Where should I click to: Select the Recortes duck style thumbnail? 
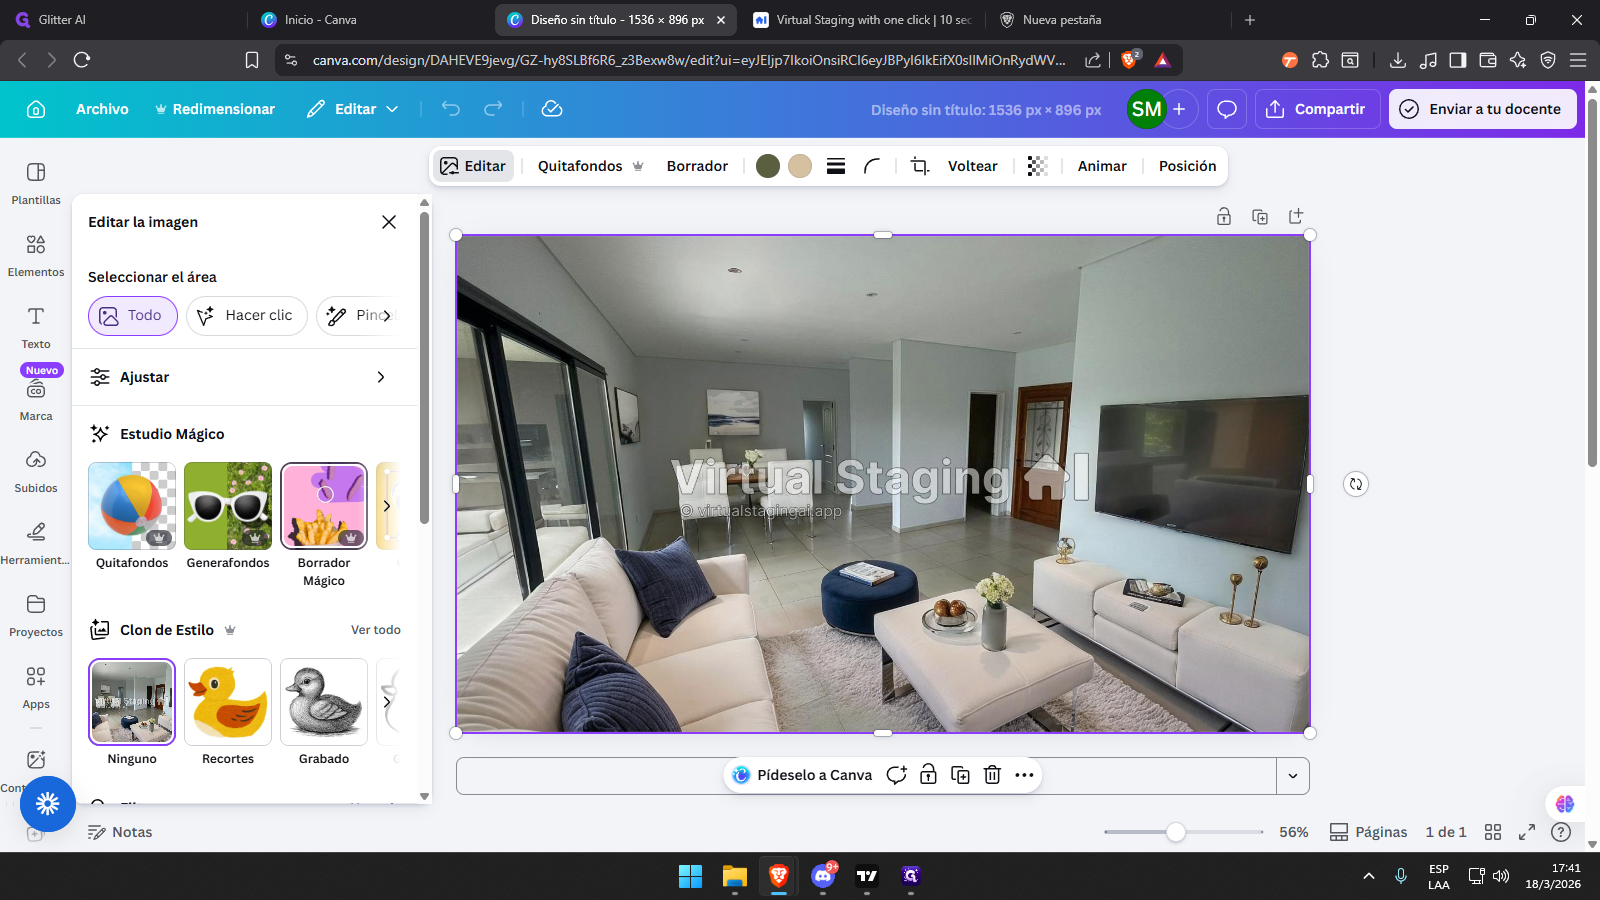pyautogui.click(x=228, y=702)
